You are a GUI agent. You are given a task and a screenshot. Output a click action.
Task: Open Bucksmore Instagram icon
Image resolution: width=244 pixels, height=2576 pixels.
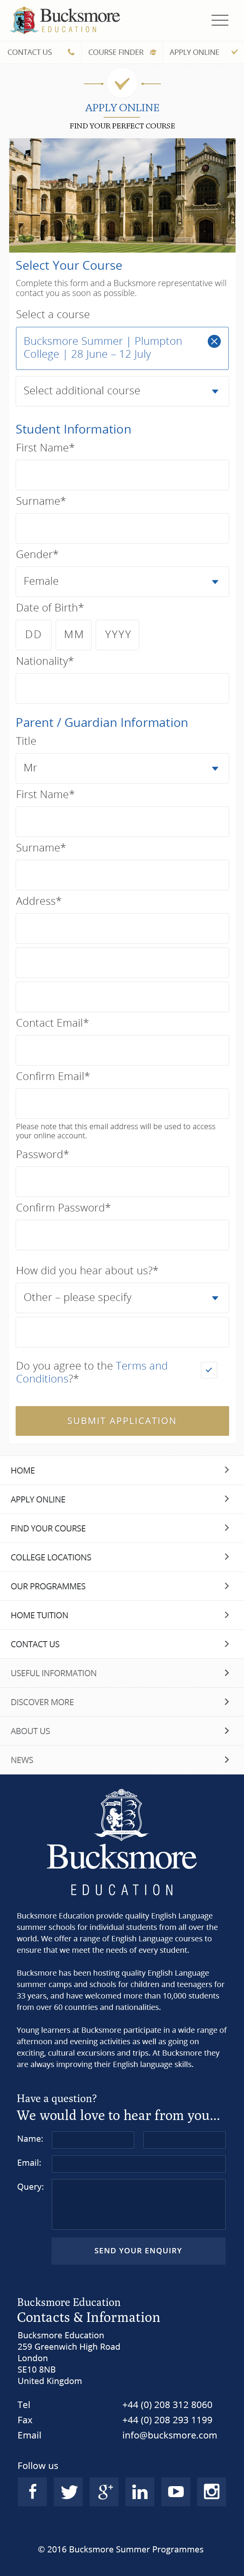(211, 2491)
